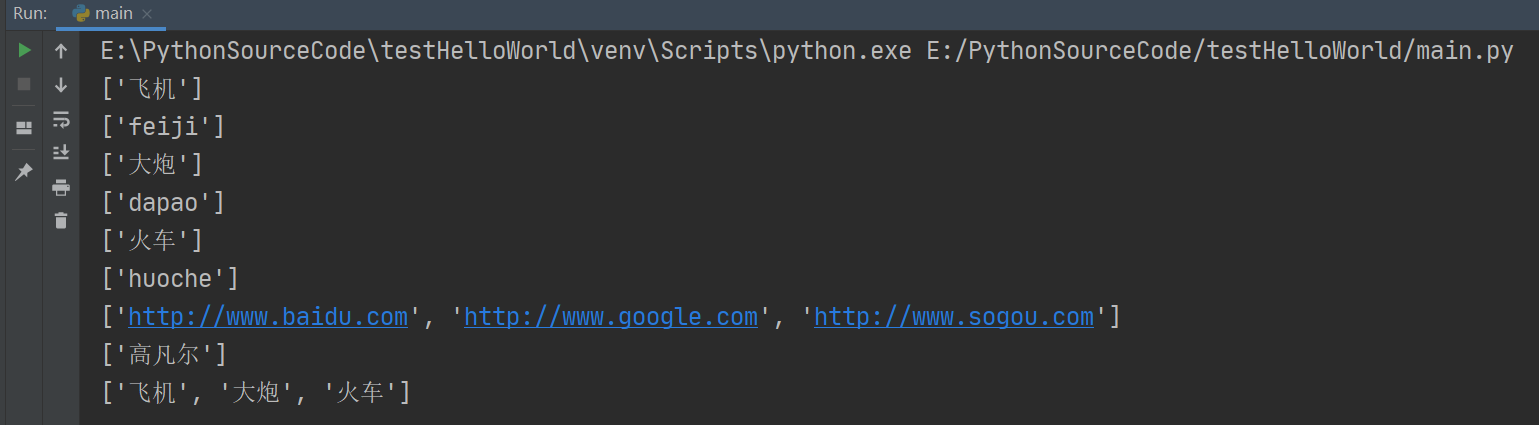Jump down the stack trace
The width and height of the screenshot is (1539, 425).
[61, 85]
